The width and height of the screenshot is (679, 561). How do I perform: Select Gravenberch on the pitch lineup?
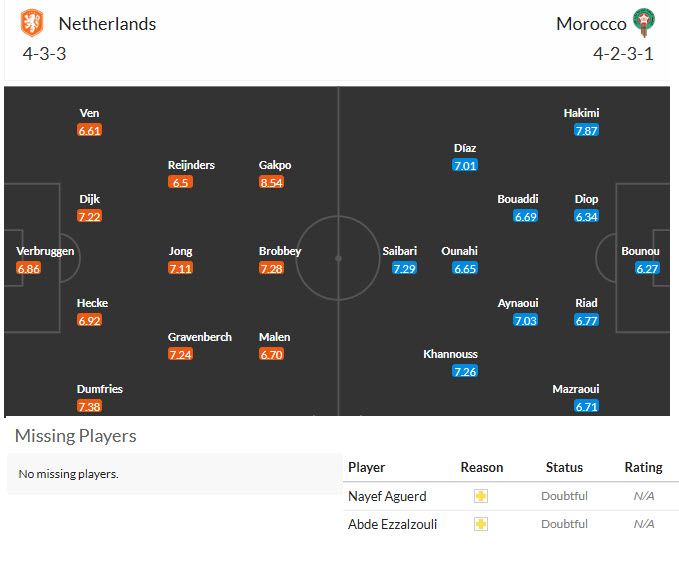200,337
